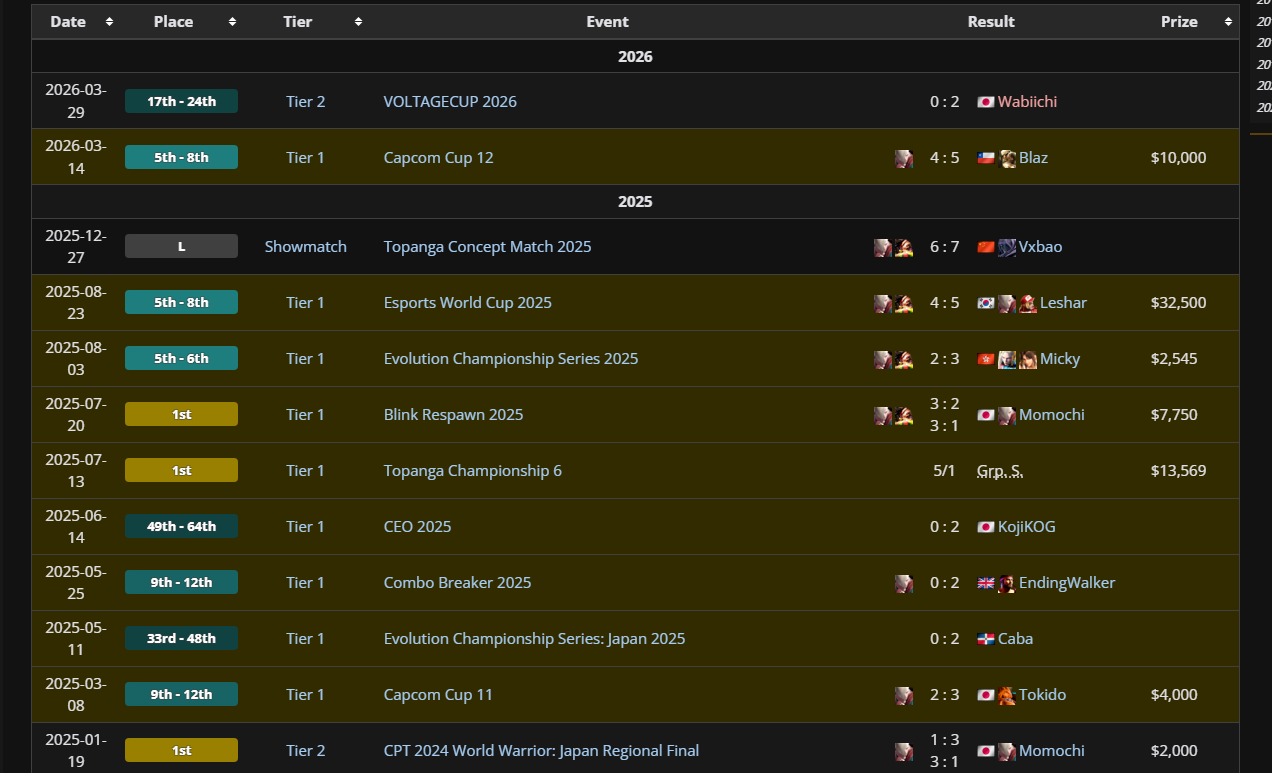Click the played character icon in Capcom Cup 11 row
The image size is (1272, 773).
click(x=904, y=695)
